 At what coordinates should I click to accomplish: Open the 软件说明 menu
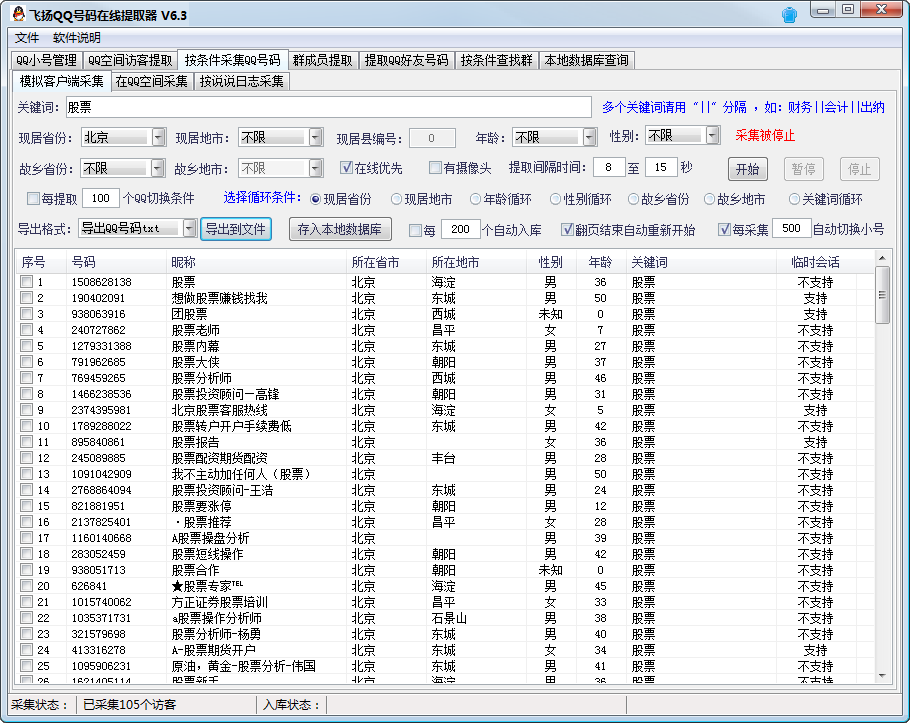76,37
